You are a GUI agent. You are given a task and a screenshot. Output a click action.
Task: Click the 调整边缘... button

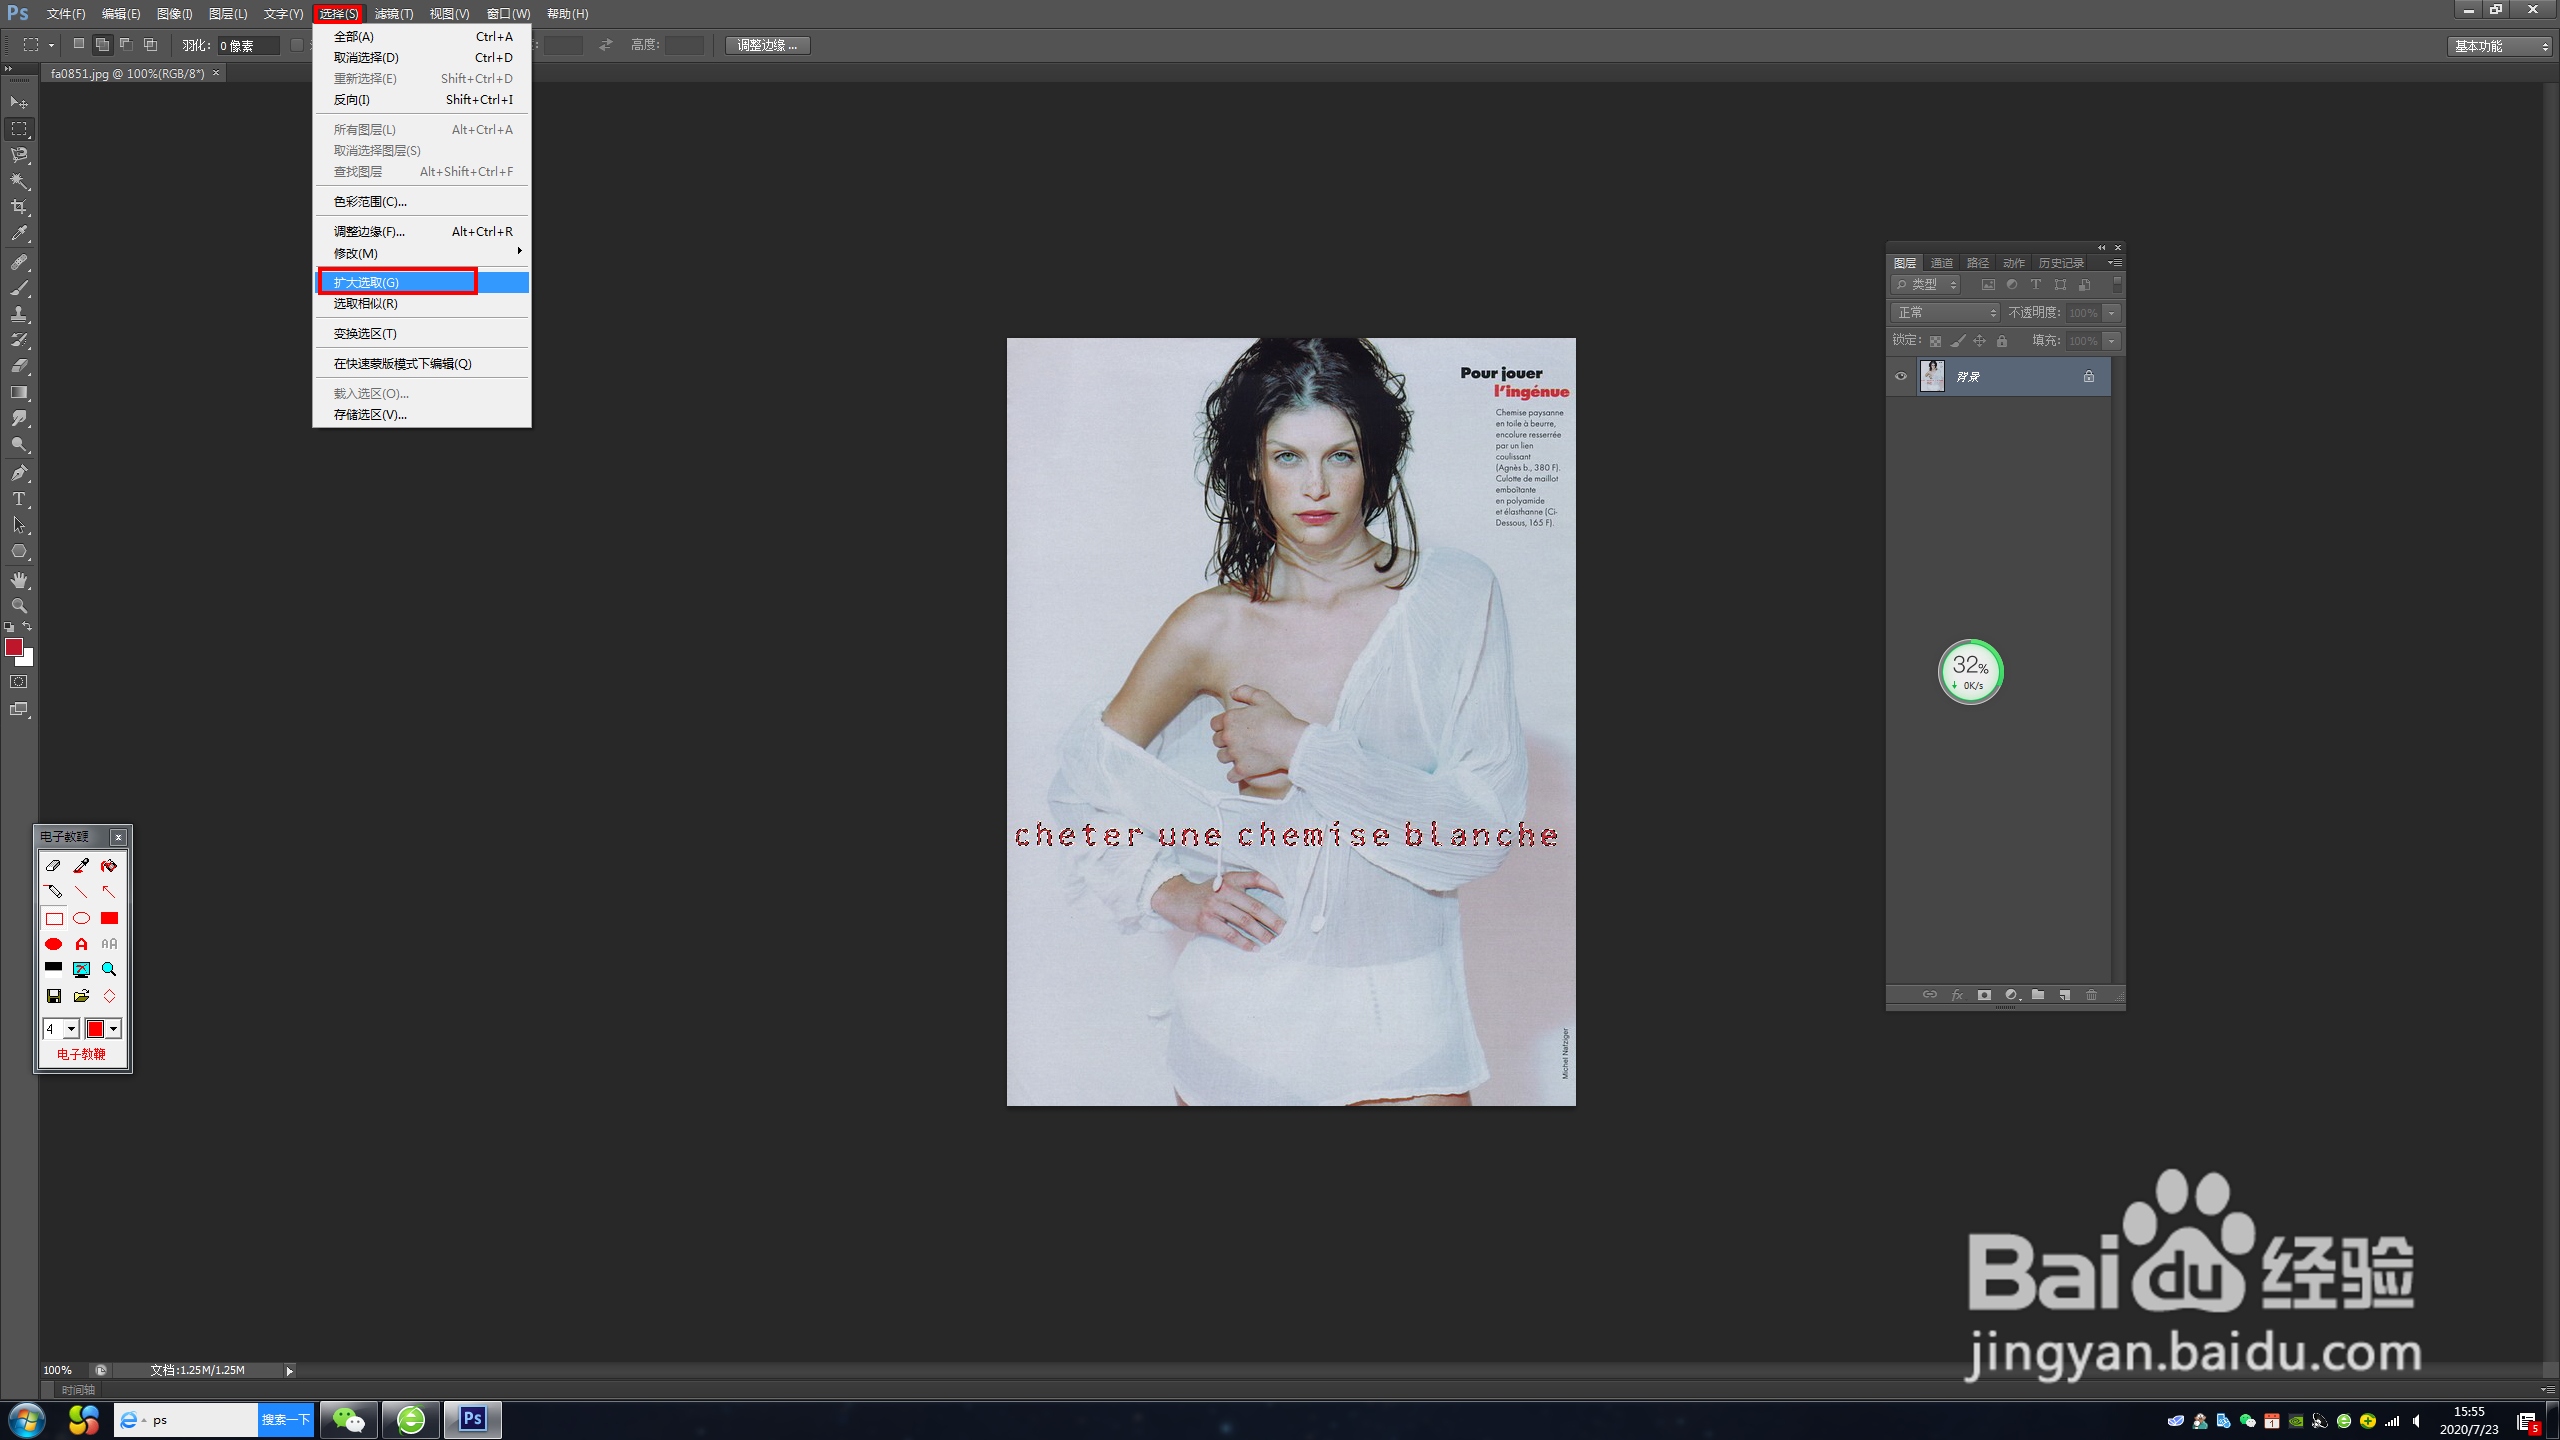point(767,45)
